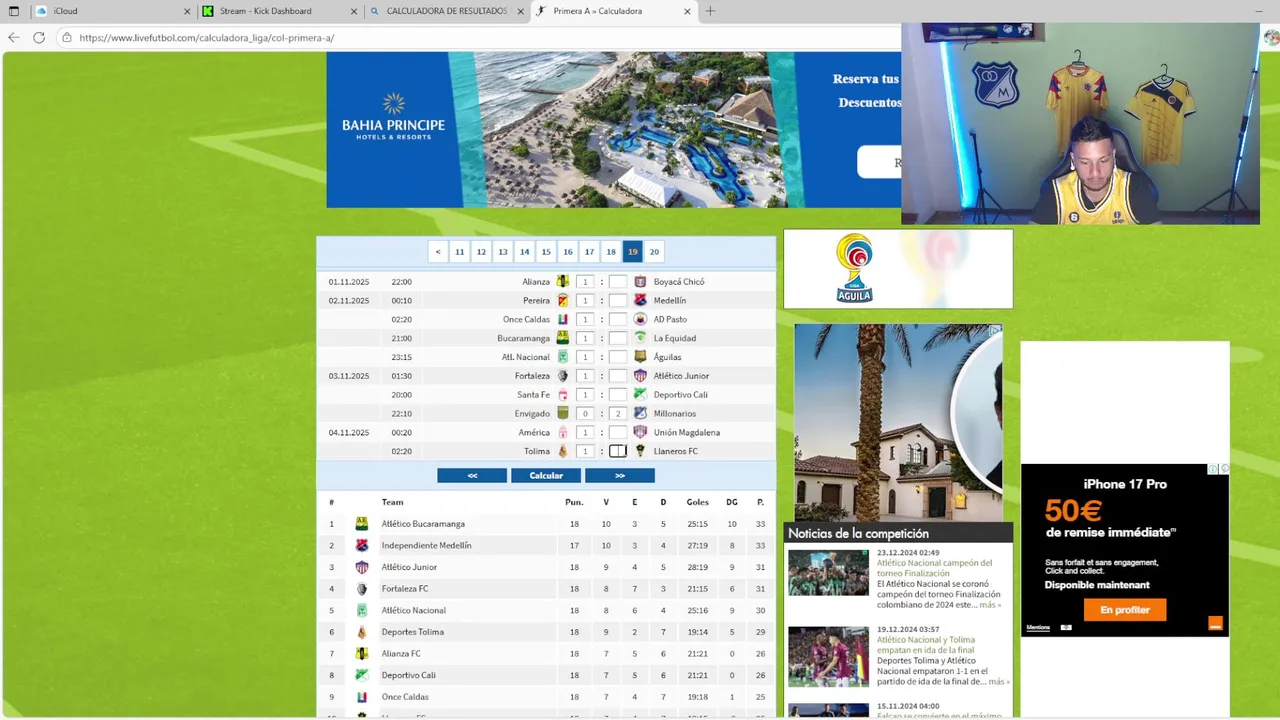The width and height of the screenshot is (1280, 720).
Task: Click the browser back arrow
Action: (x=13, y=38)
